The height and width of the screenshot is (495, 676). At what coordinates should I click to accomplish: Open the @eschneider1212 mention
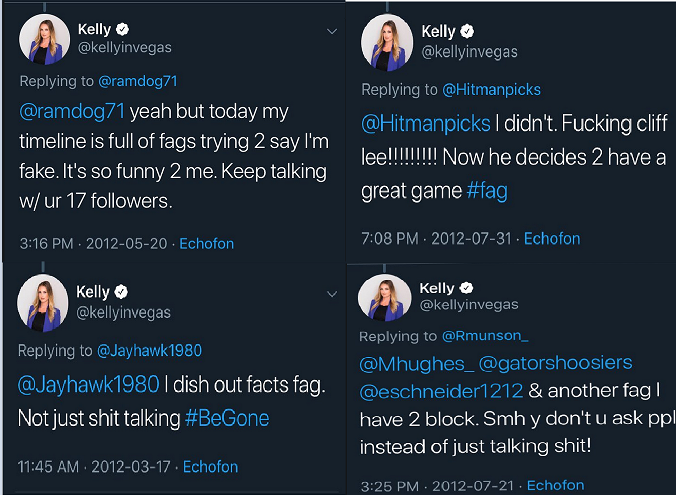pos(441,391)
